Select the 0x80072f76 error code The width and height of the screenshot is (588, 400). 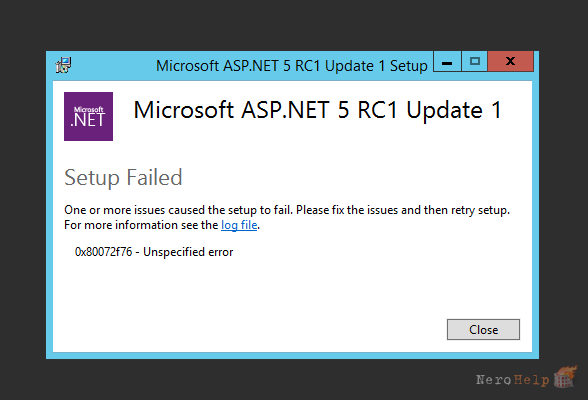(x=104, y=252)
